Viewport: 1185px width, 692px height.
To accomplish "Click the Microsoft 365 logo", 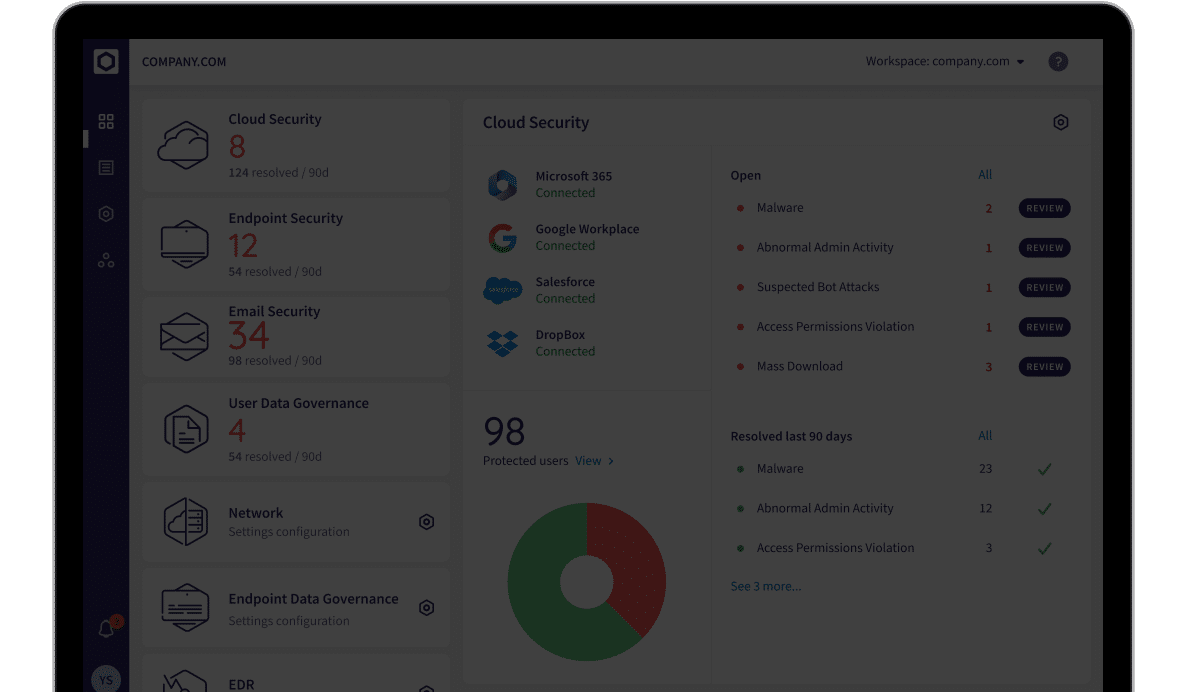I will point(503,184).
